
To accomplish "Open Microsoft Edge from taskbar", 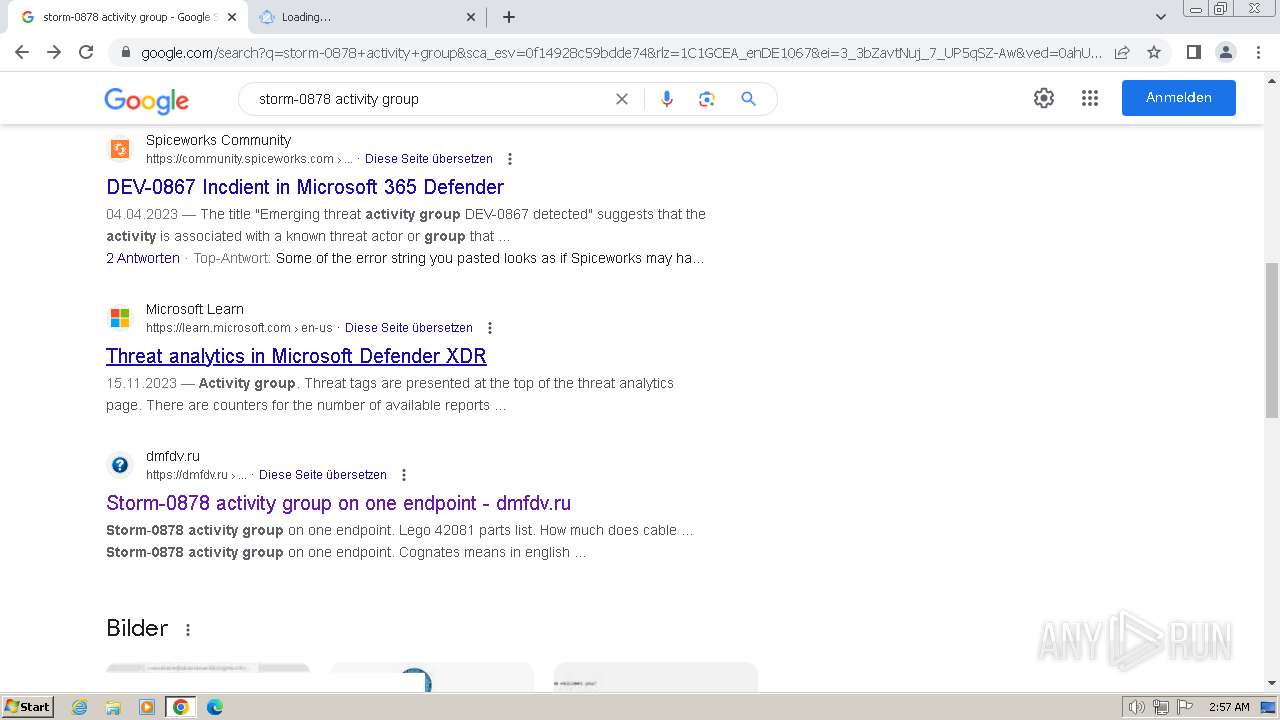I will click(215, 707).
